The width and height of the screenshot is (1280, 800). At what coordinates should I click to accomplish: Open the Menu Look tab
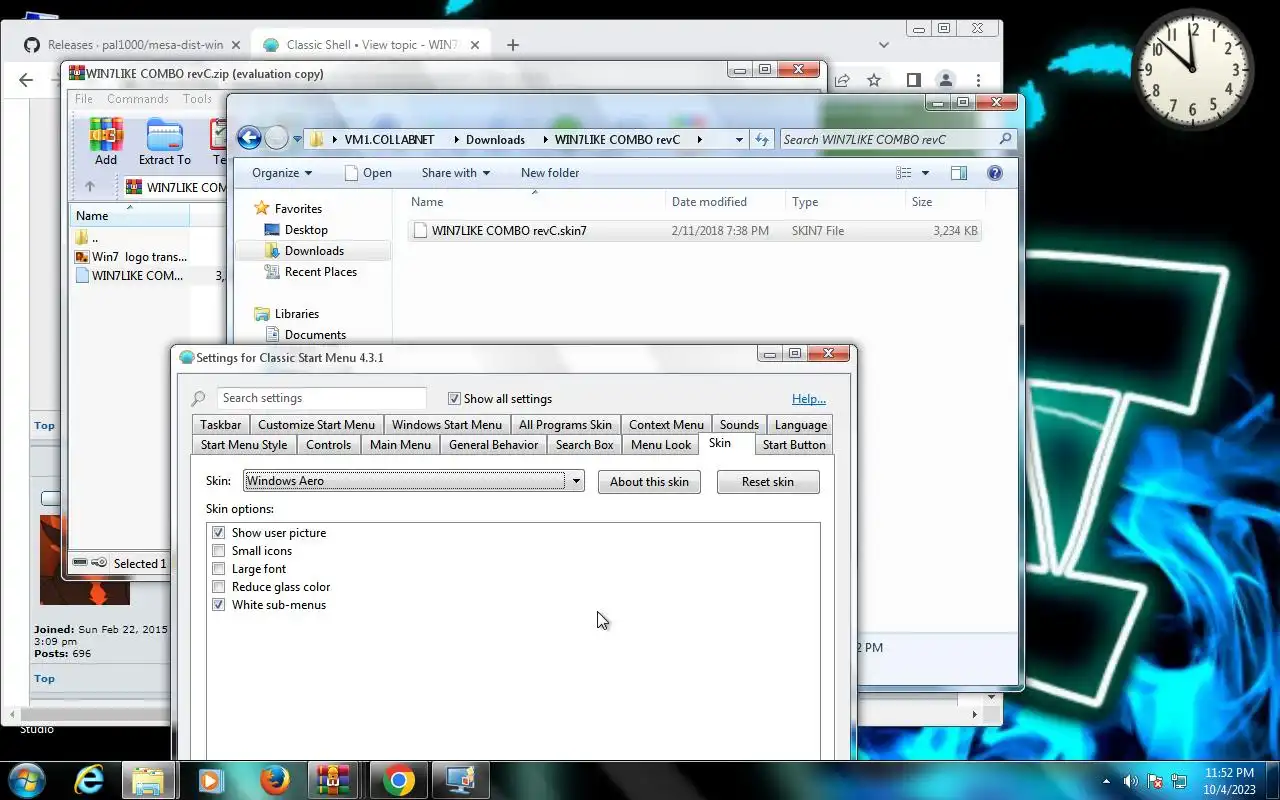tap(661, 445)
